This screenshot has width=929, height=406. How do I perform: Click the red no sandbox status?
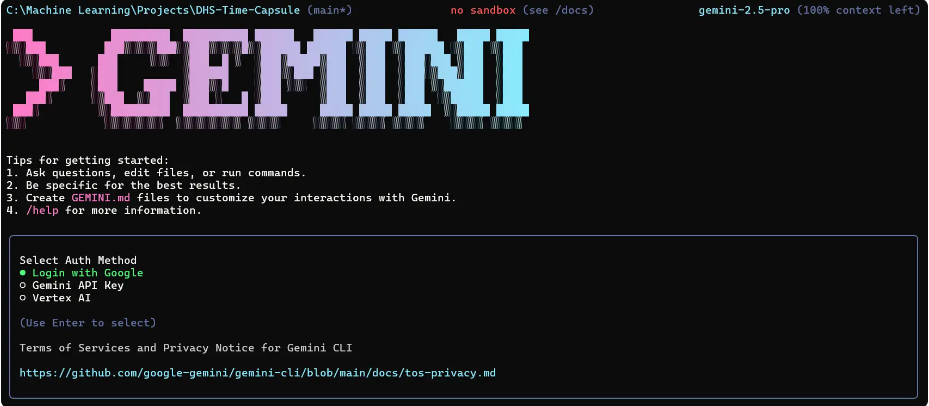483,11
